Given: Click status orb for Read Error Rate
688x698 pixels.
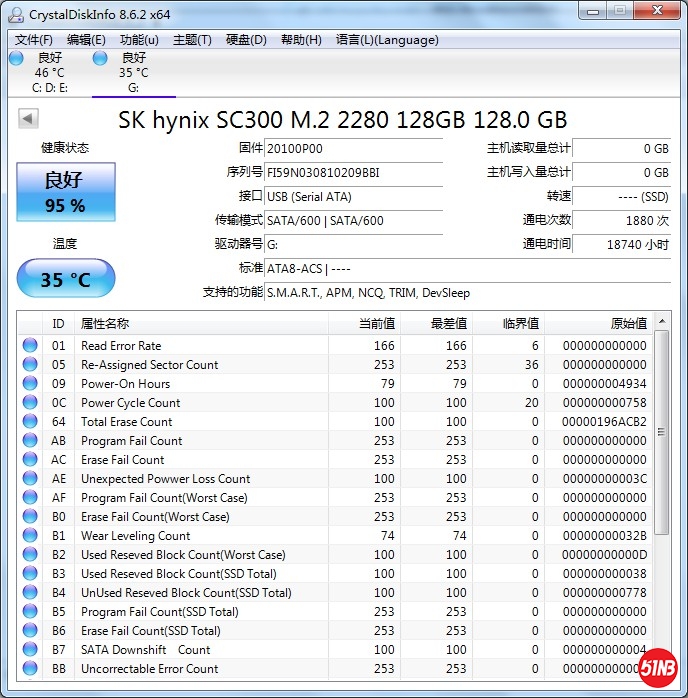Looking at the screenshot, I should [30, 346].
